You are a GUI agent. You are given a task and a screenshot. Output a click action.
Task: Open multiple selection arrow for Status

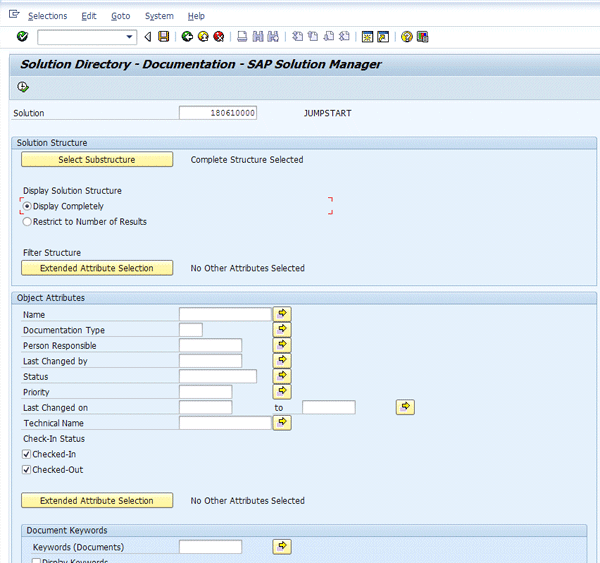point(283,376)
